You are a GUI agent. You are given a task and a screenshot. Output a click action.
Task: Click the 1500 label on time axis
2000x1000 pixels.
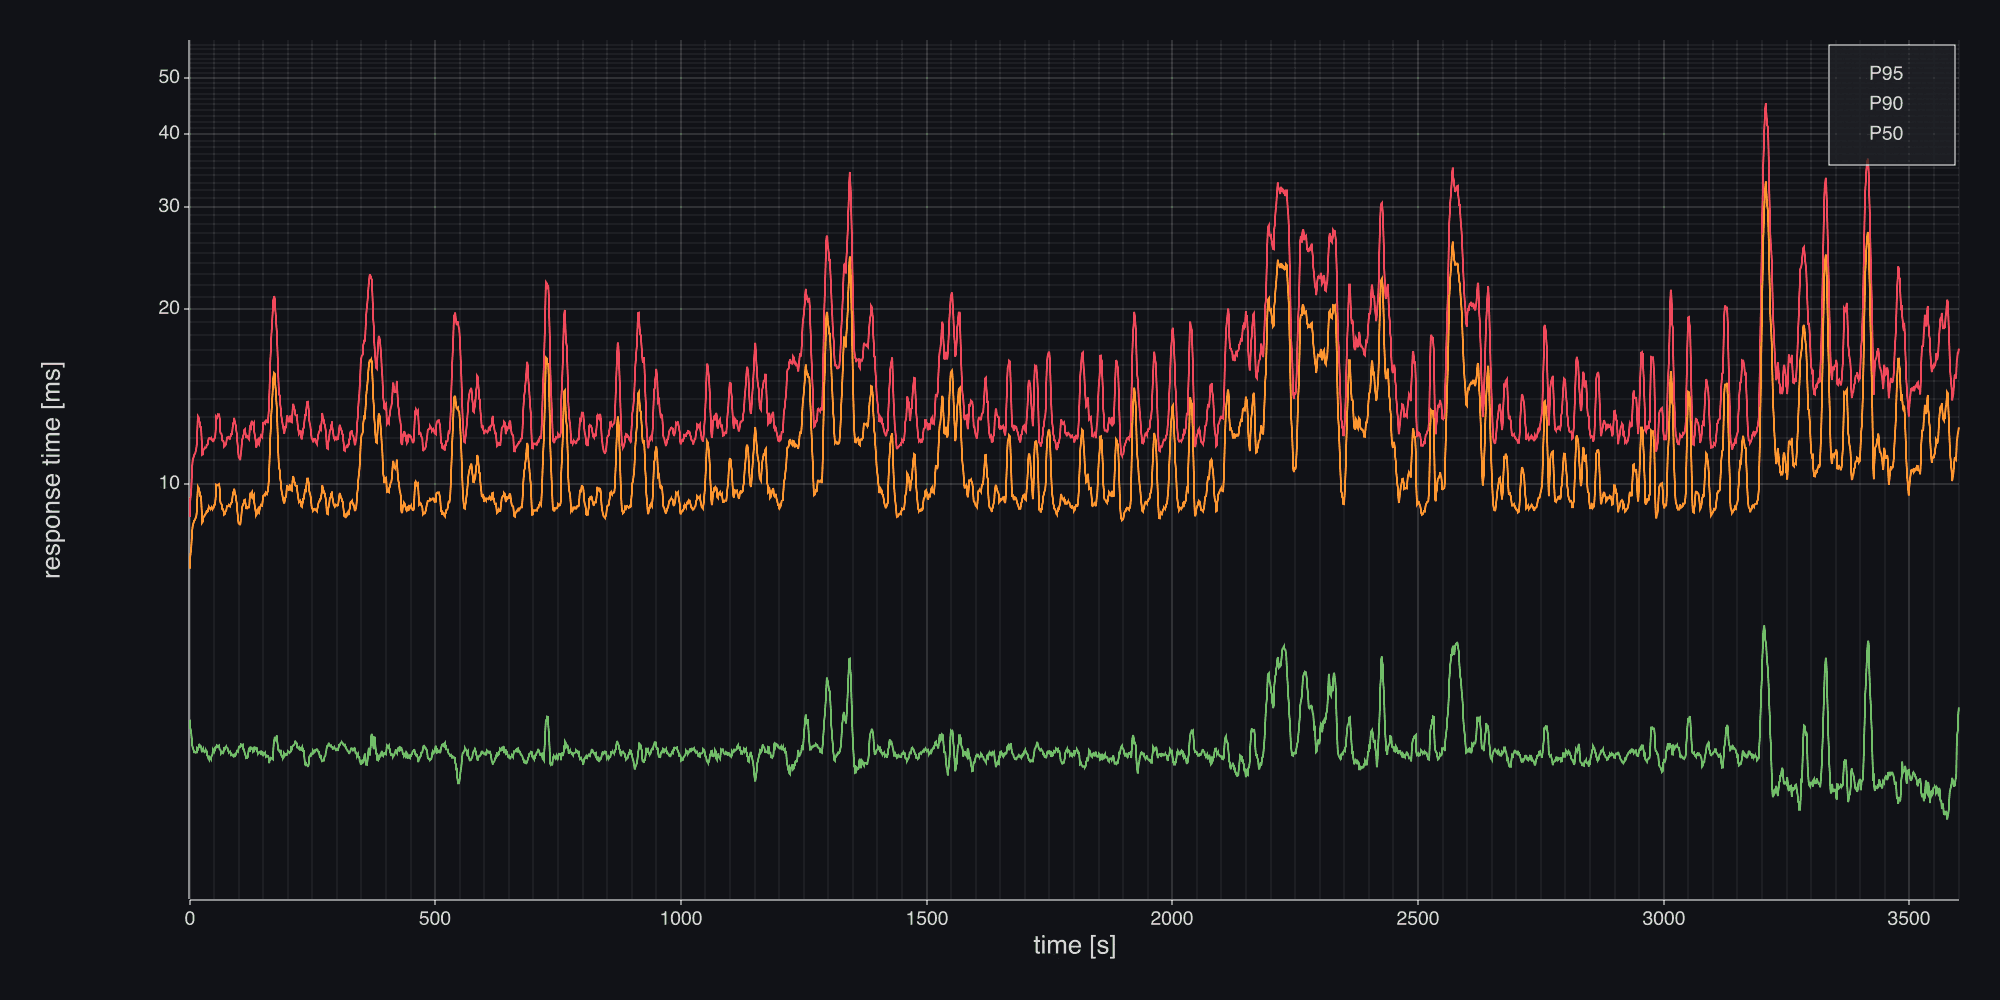click(927, 919)
